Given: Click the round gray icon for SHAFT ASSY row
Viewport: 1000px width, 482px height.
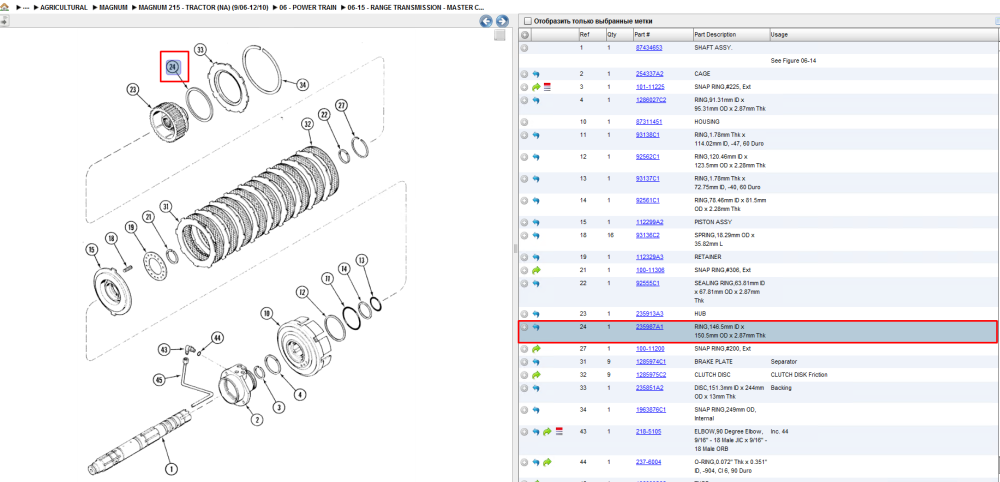Looking at the screenshot, I should pos(525,48).
